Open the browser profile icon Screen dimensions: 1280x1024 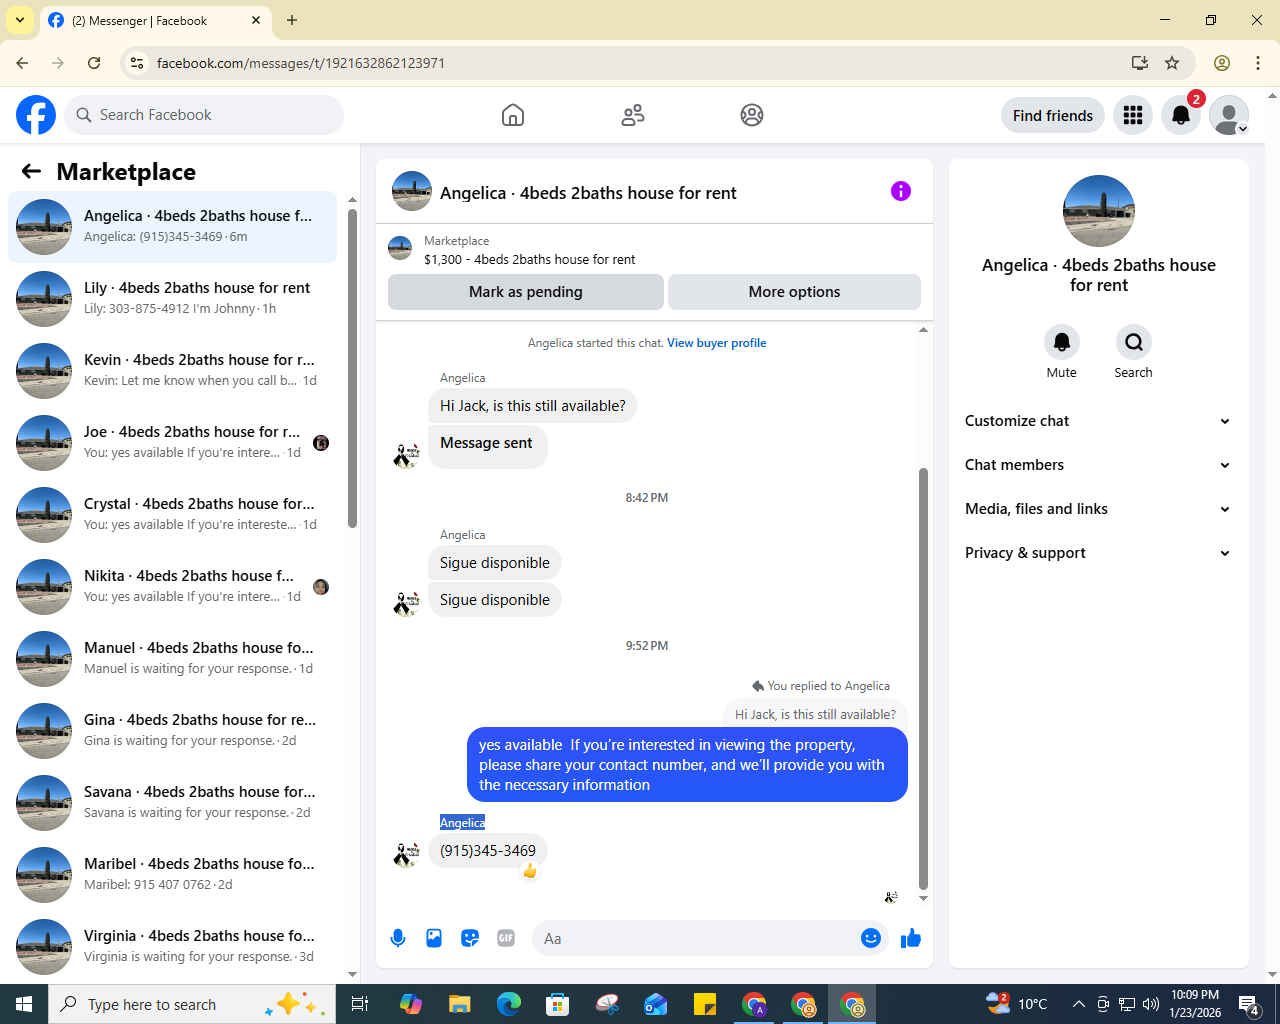tap(1222, 63)
